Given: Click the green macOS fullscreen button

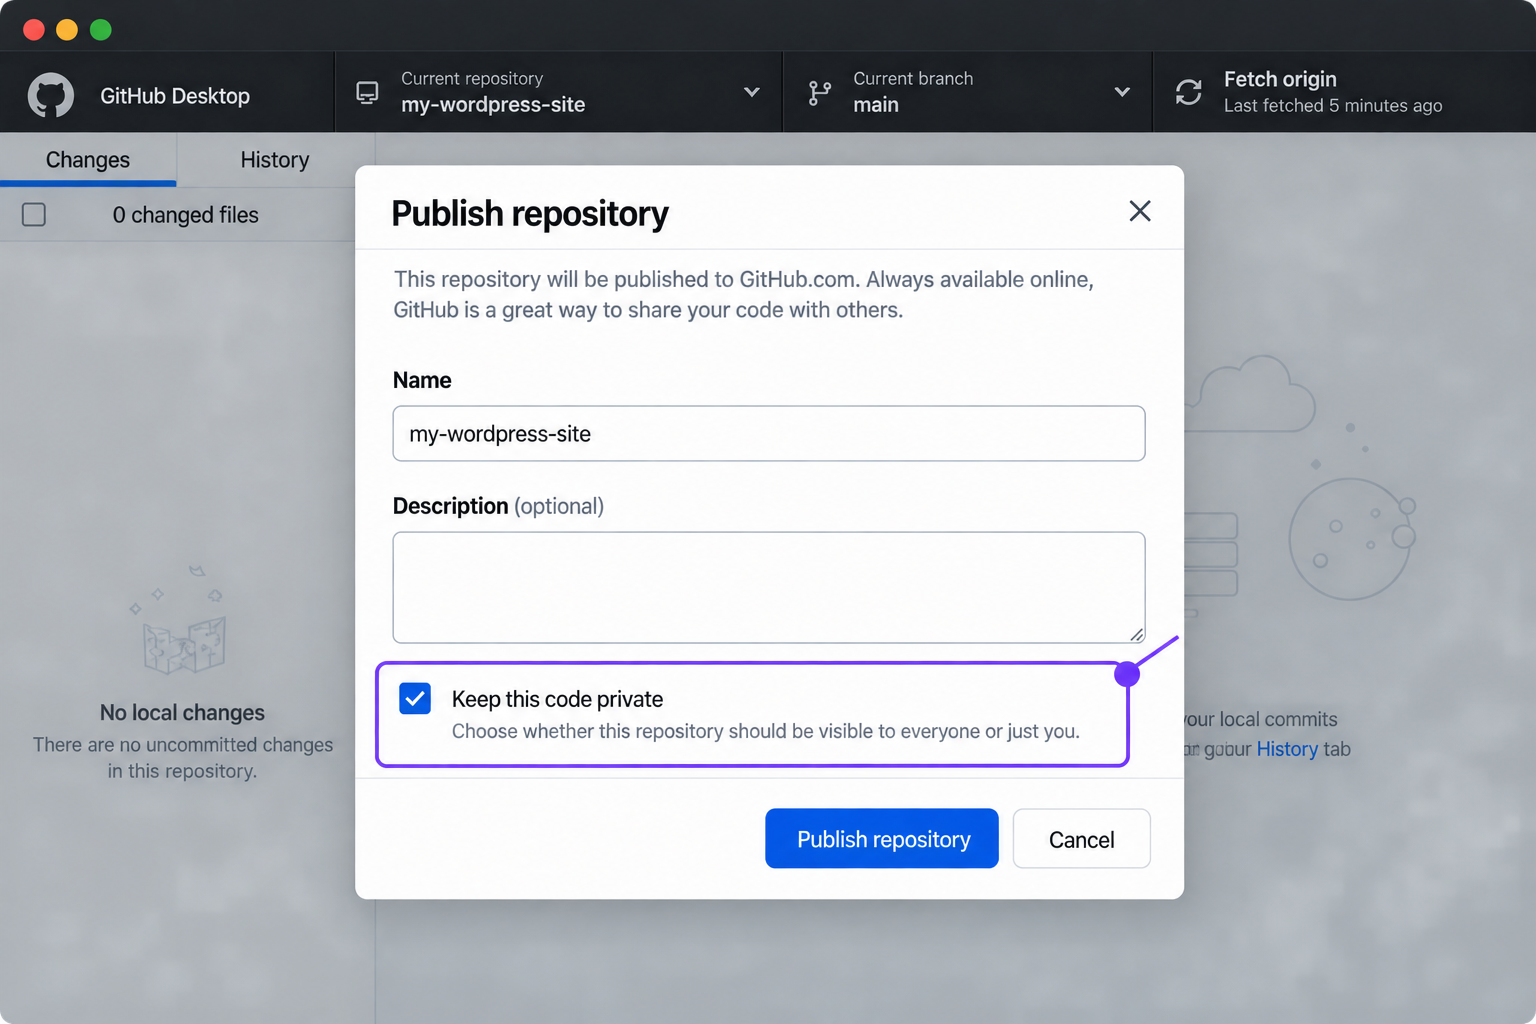Looking at the screenshot, I should coord(101,29).
